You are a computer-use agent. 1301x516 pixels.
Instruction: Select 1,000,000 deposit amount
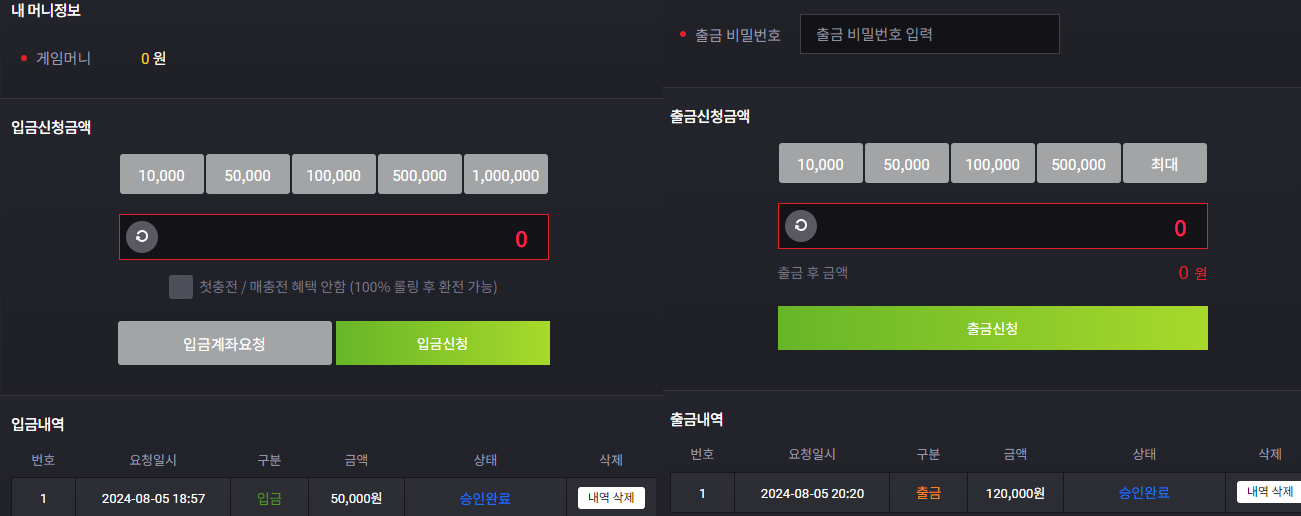click(506, 174)
